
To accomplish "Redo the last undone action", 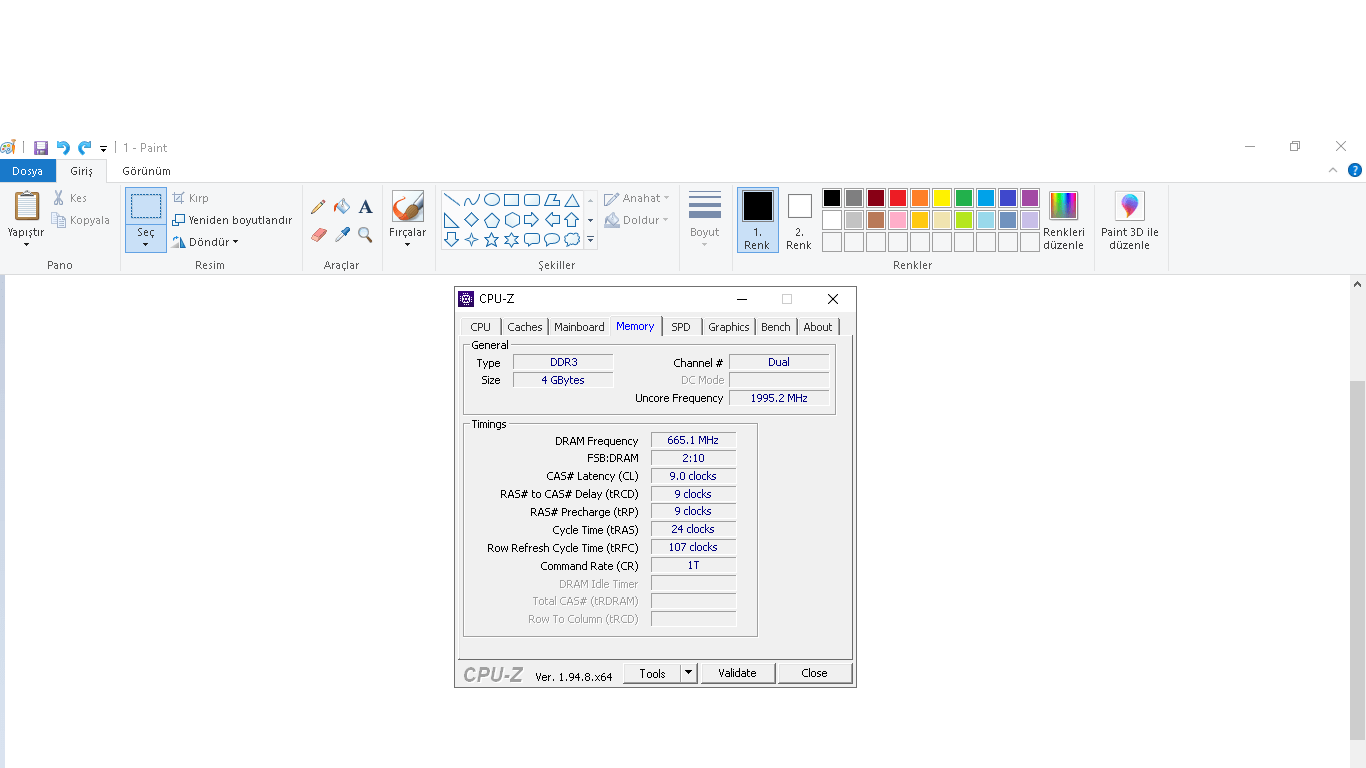I will point(85,148).
